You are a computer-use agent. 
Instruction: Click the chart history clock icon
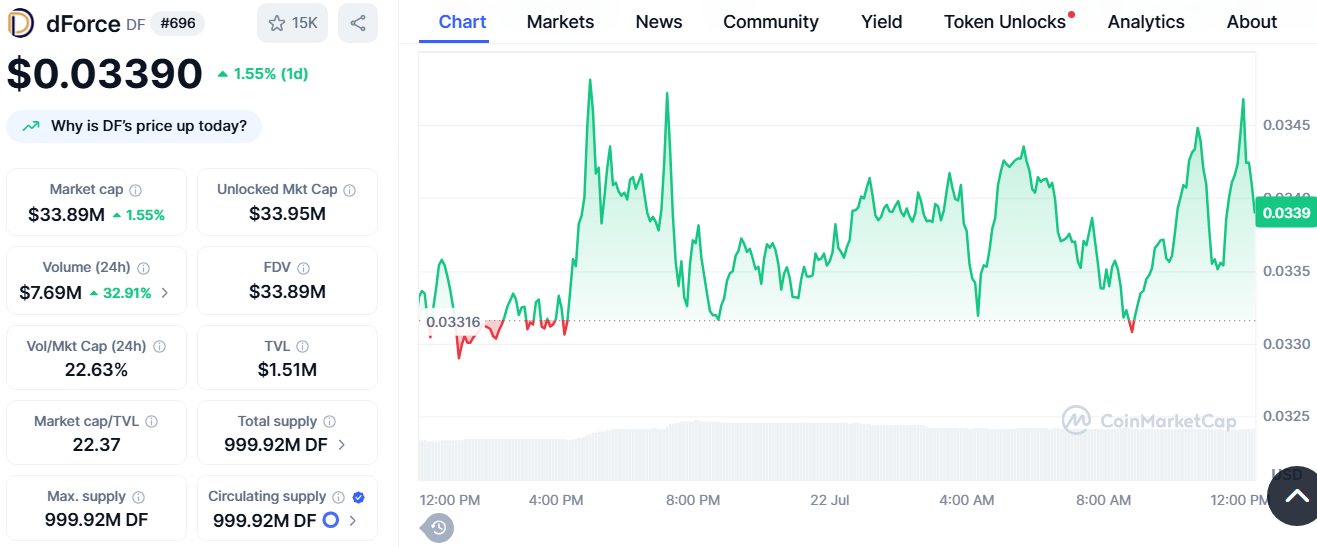438,527
